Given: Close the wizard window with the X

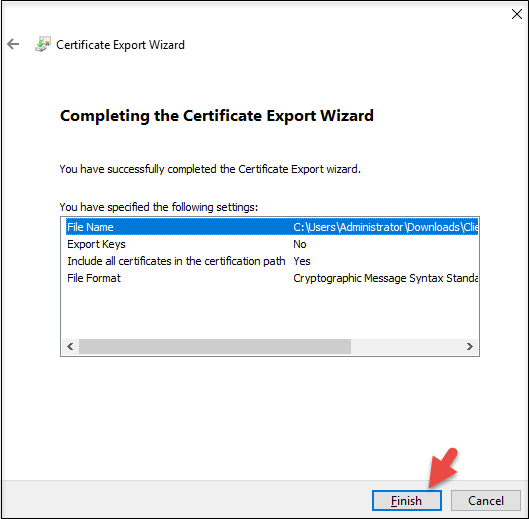Looking at the screenshot, I should pos(517,14).
